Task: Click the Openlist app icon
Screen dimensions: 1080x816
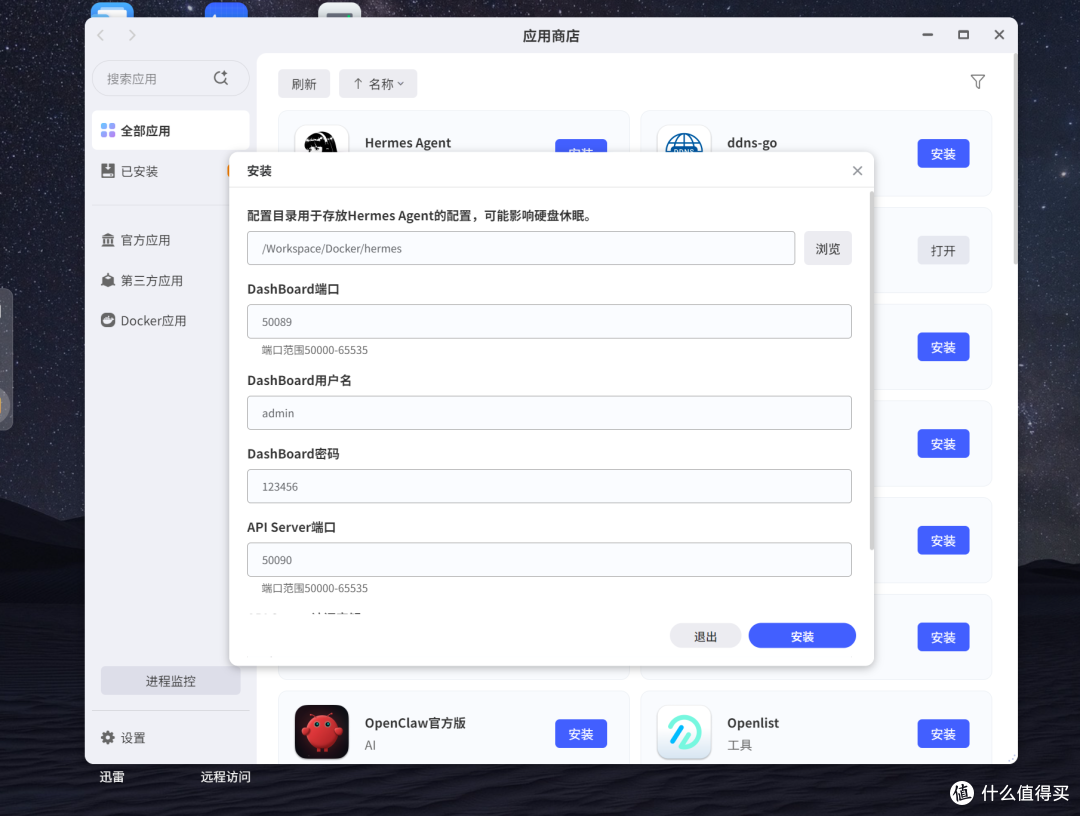Action: (x=684, y=731)
